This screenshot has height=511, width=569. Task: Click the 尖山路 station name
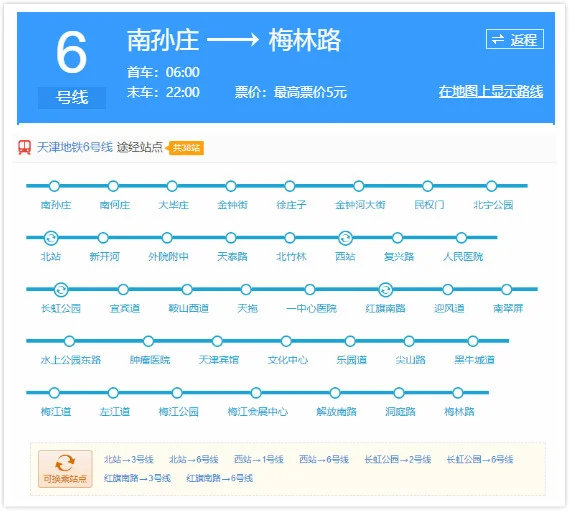[410, 360]
